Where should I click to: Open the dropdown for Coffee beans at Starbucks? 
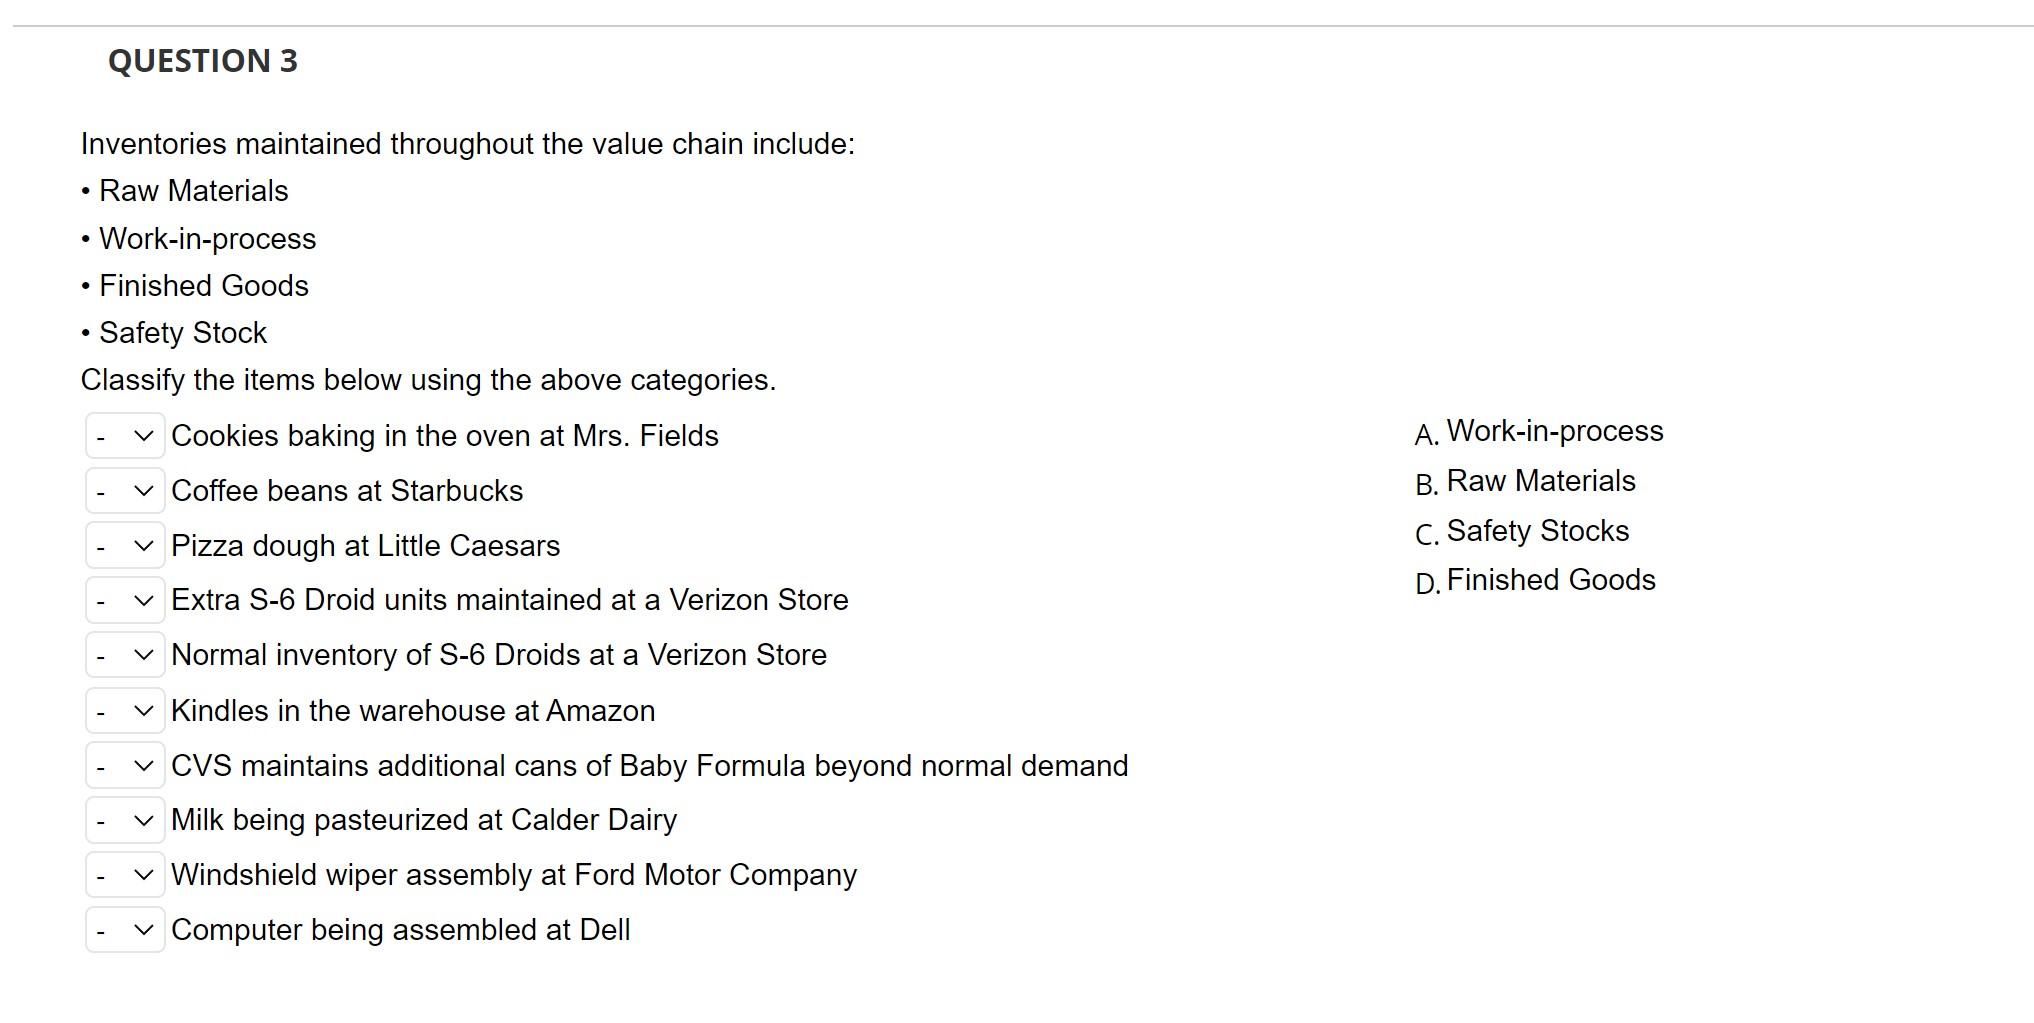point(123,490)
